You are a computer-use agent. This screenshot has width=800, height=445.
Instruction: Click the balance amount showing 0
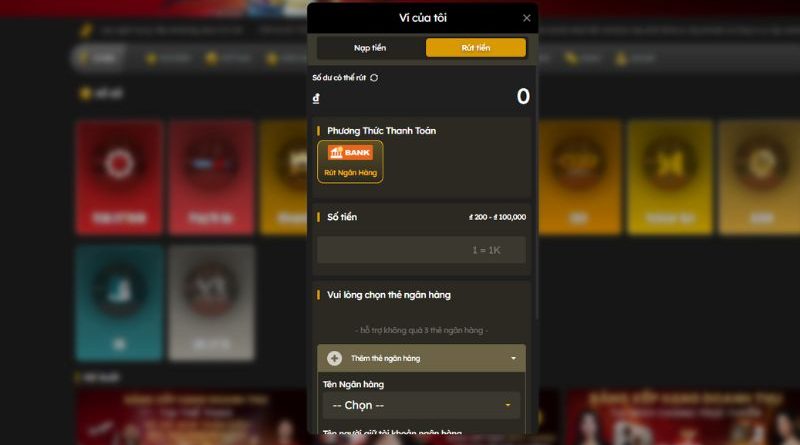coord(523,96)
